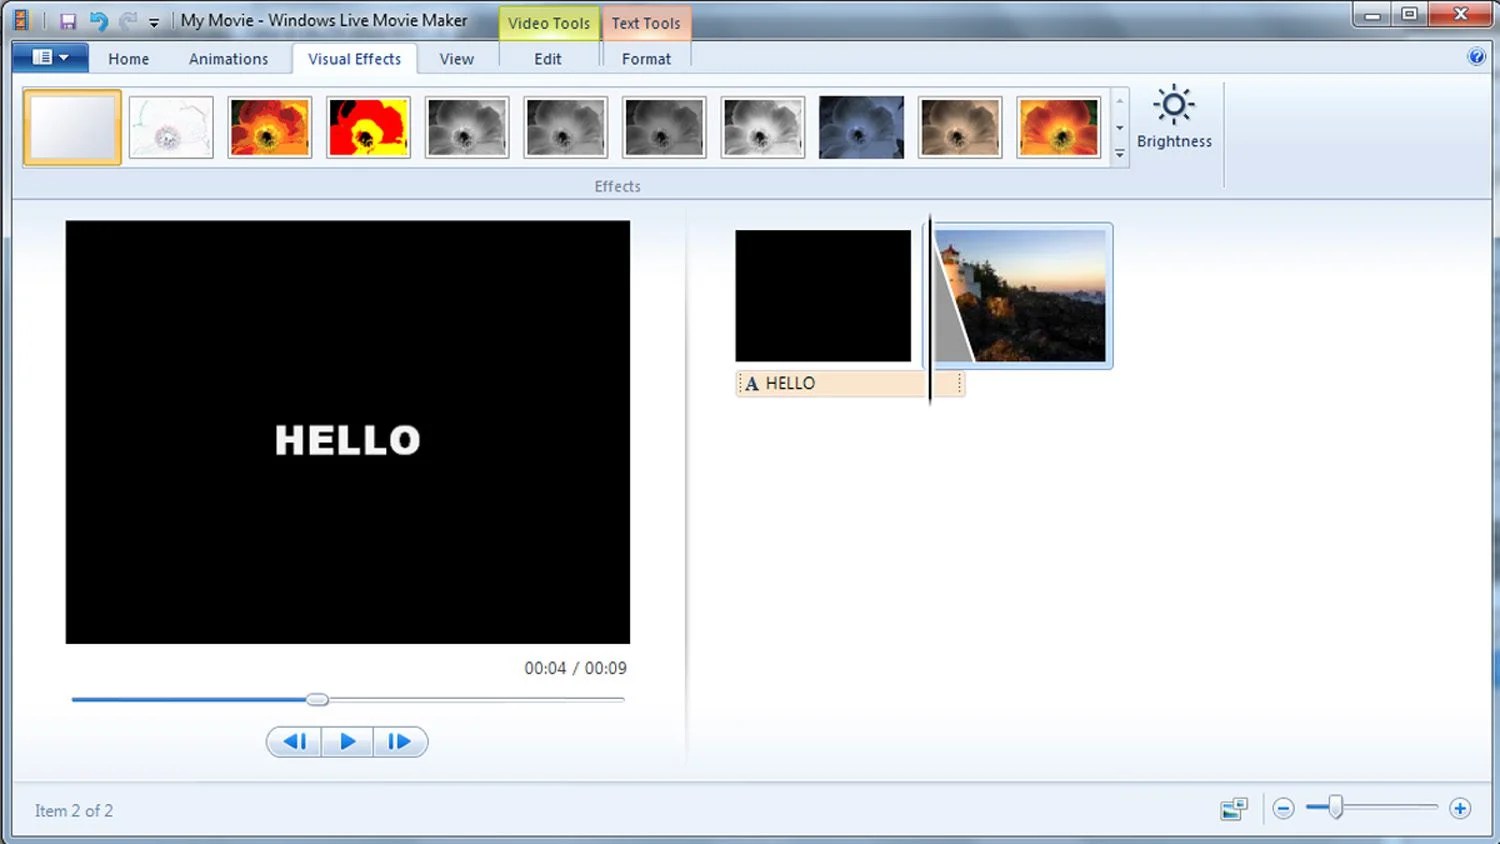Viewport: 1500px width, 844px height.
Task: Select the no-effect blank thumbnail
Action: [71, 126]
